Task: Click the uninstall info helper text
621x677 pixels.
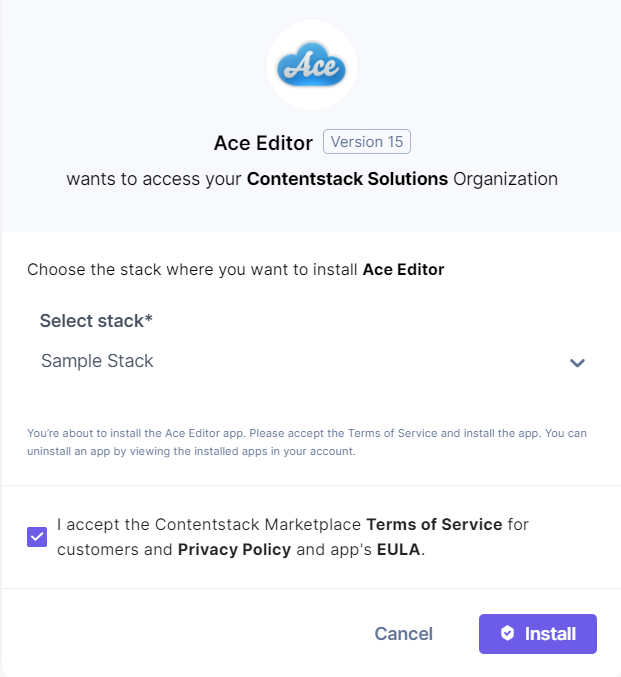Action: [306, 442]
